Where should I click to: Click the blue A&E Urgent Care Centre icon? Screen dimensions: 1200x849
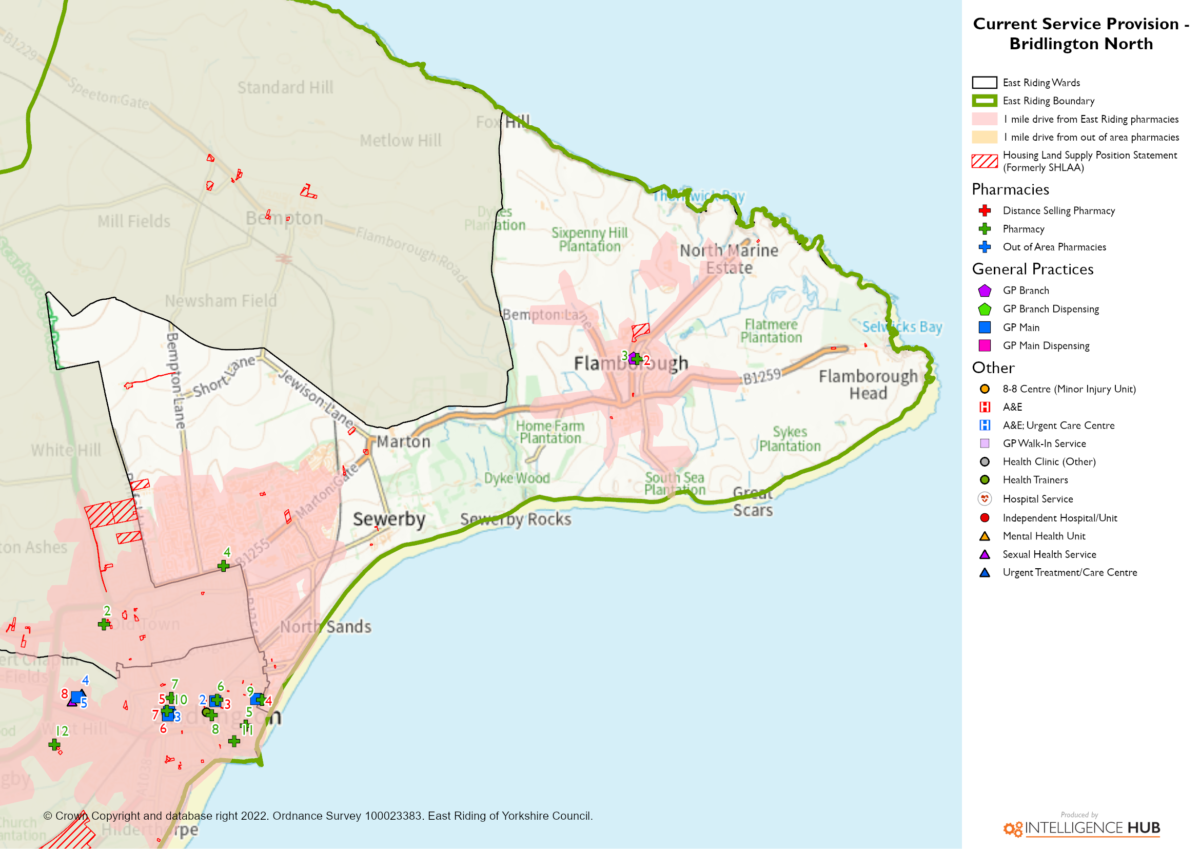point(985,425)
